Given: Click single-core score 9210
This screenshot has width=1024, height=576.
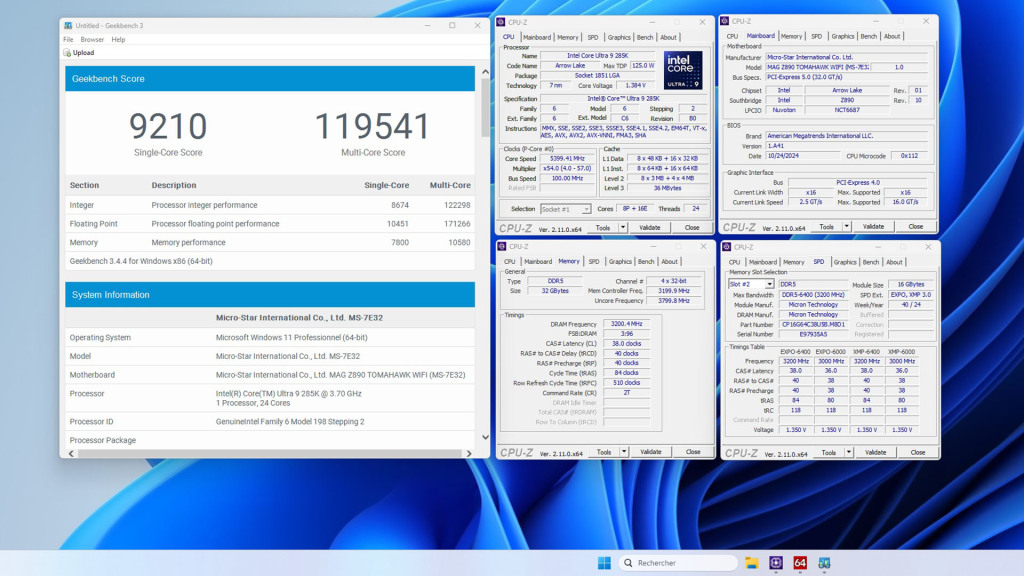Looking at the screenshot, I should point(168,127).
